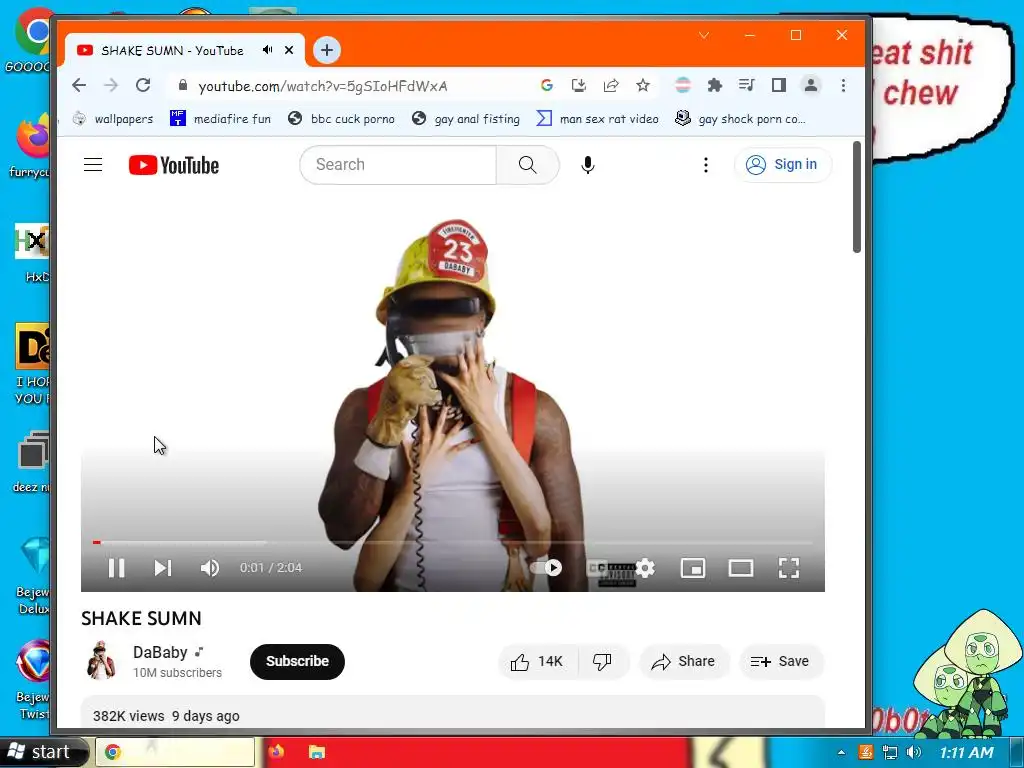Reload the current page

point(143,86)
